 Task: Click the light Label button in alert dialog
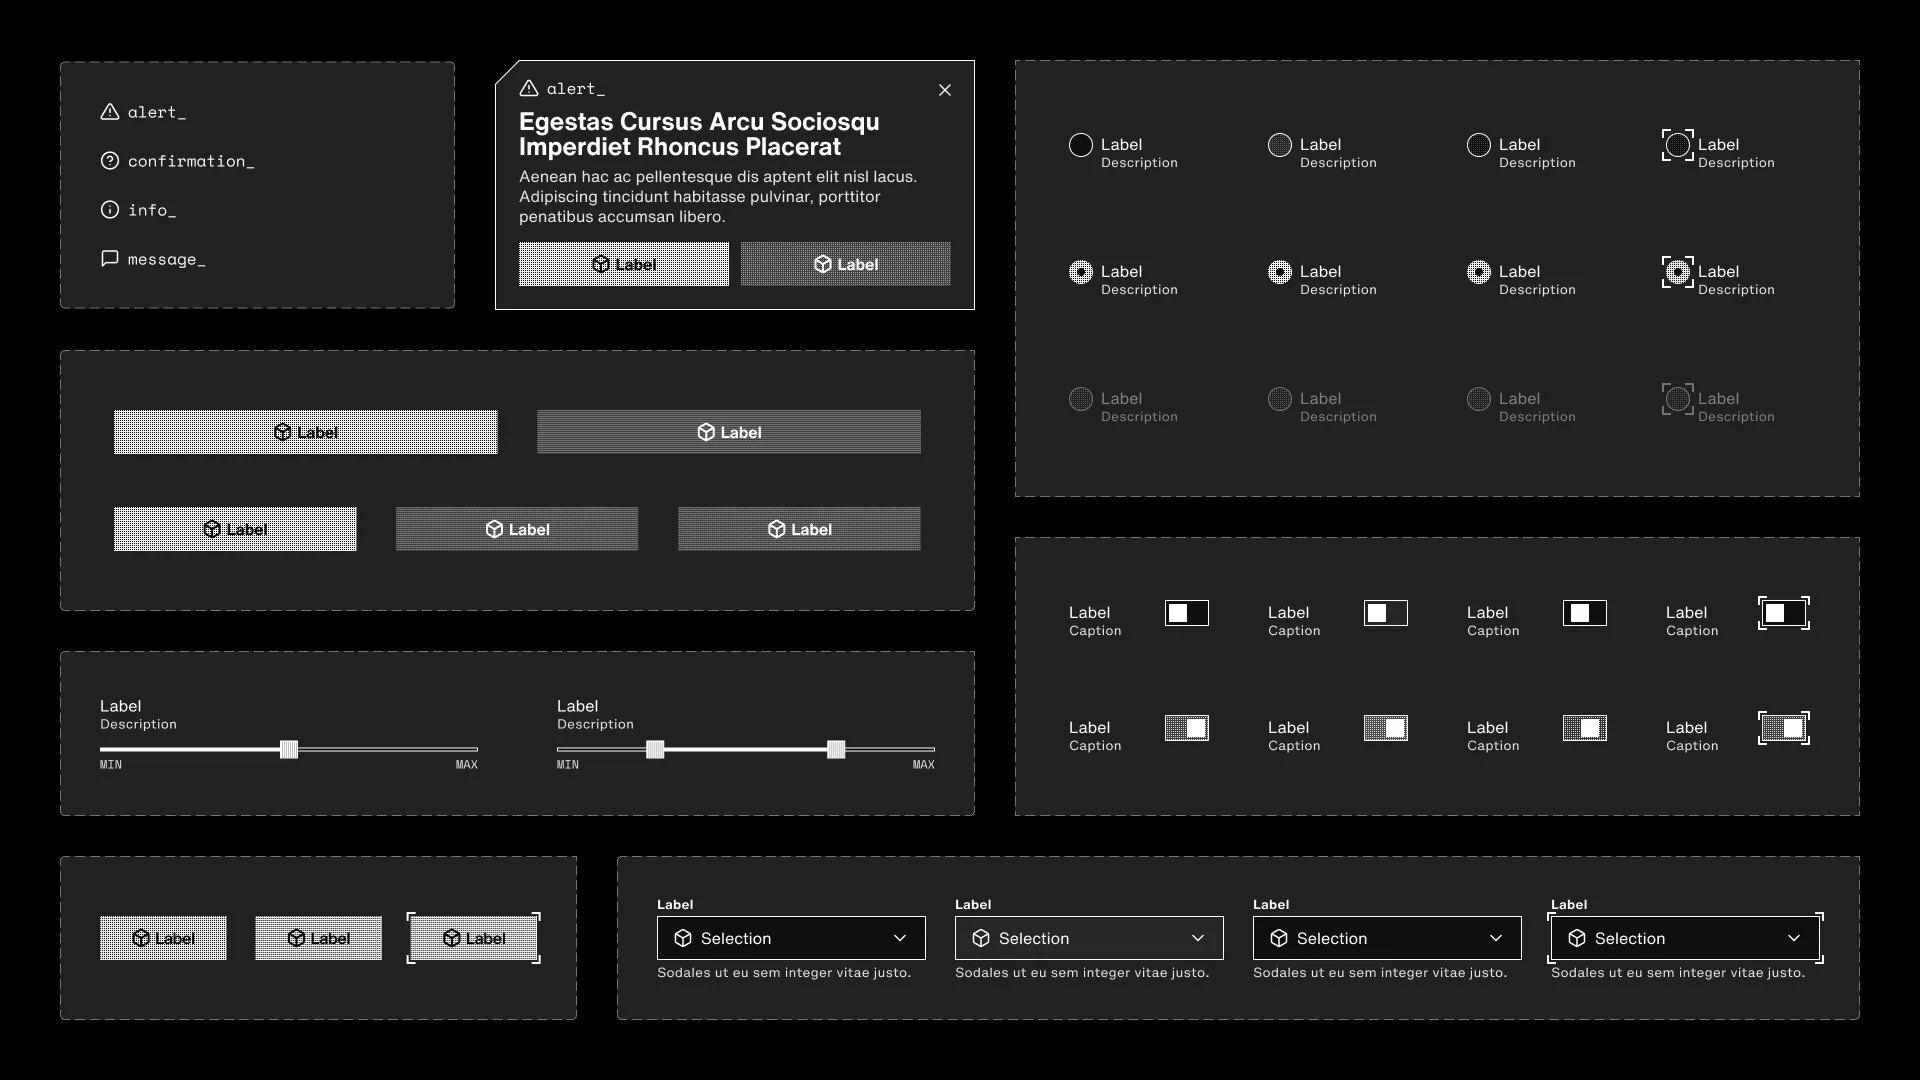click(623, 264)
